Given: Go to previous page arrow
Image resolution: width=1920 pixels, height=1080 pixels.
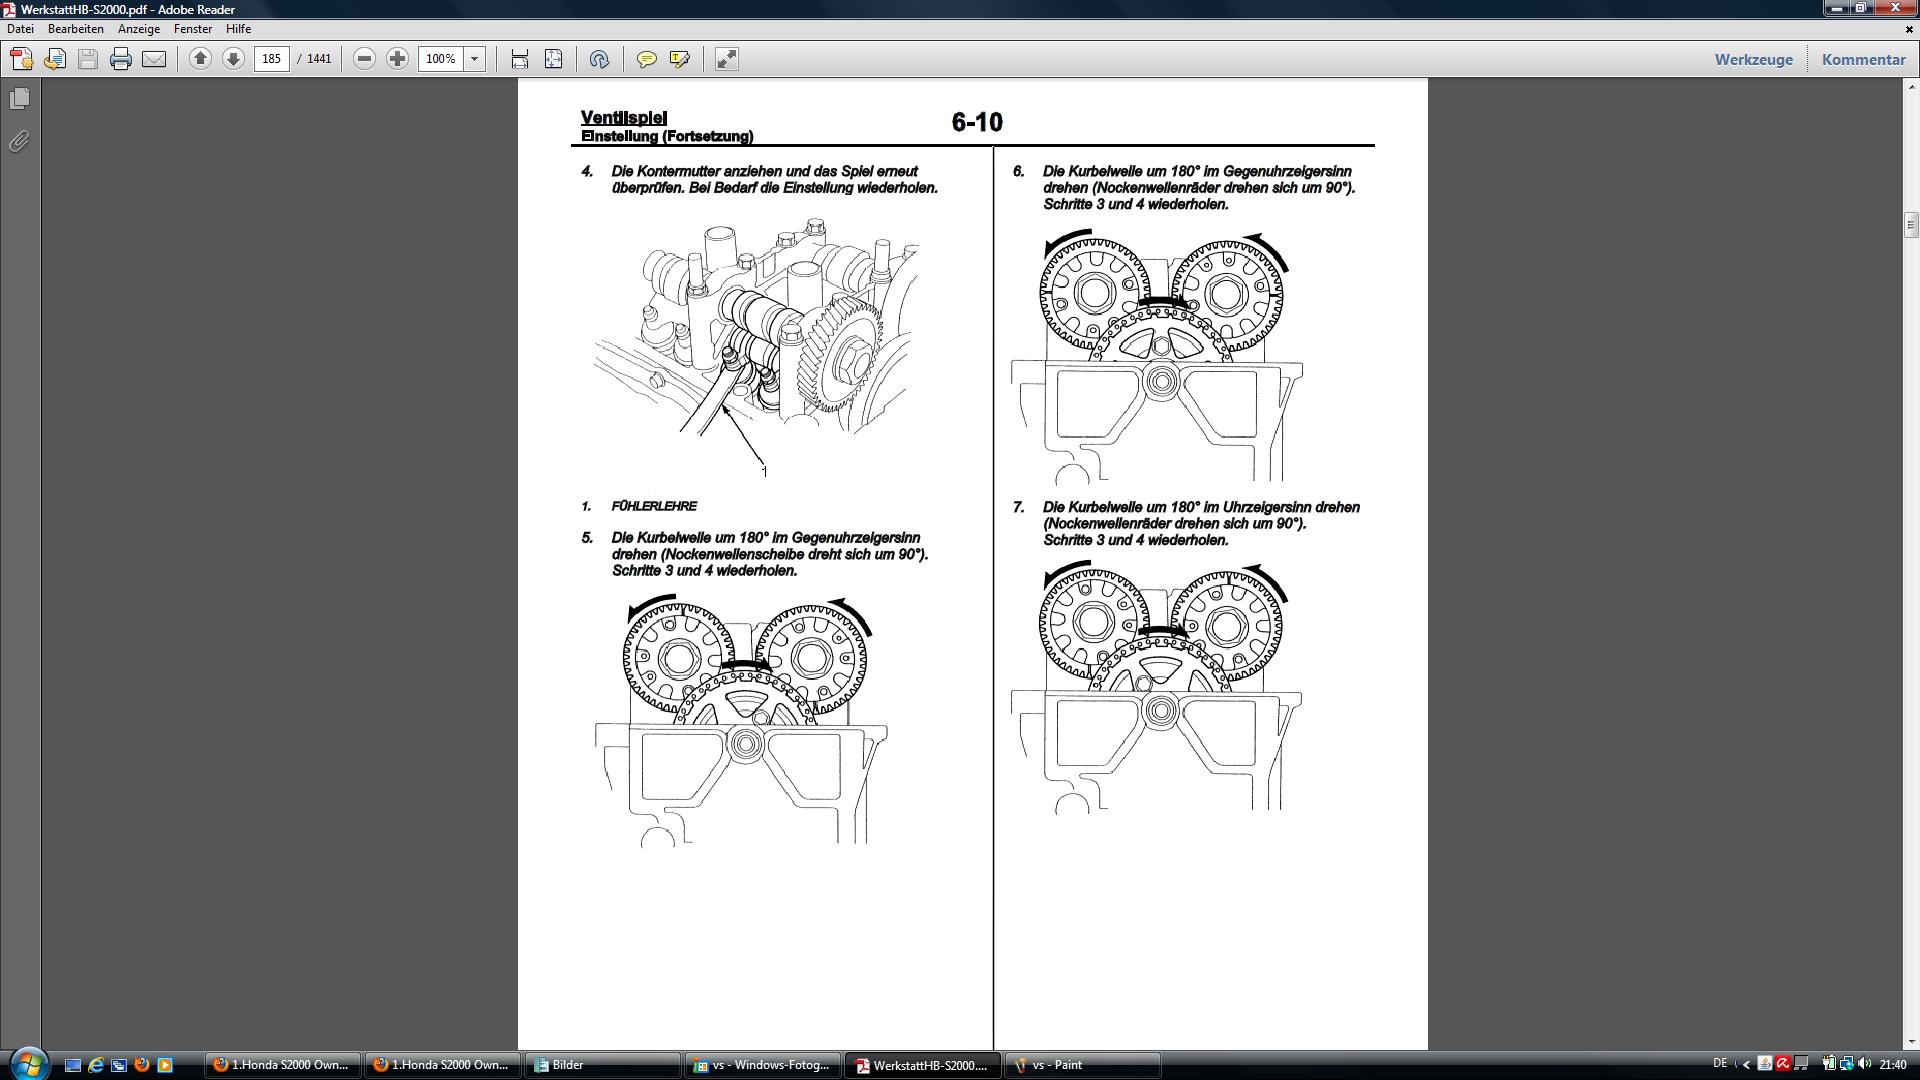Looking at the screenshot, I should [x=200, y=59].
